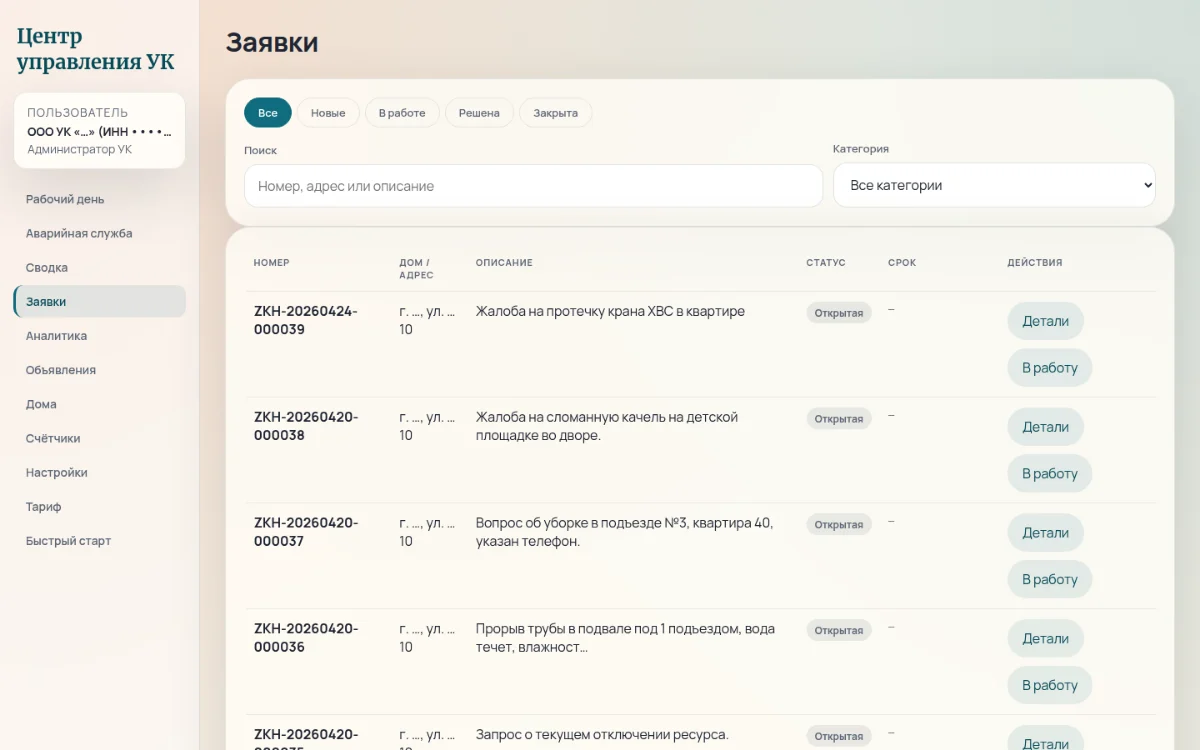Click description 'Вопрос об уборке в подъезде №3'
Viewport: 1200px width, 750px height.
[x=625, y=532]
